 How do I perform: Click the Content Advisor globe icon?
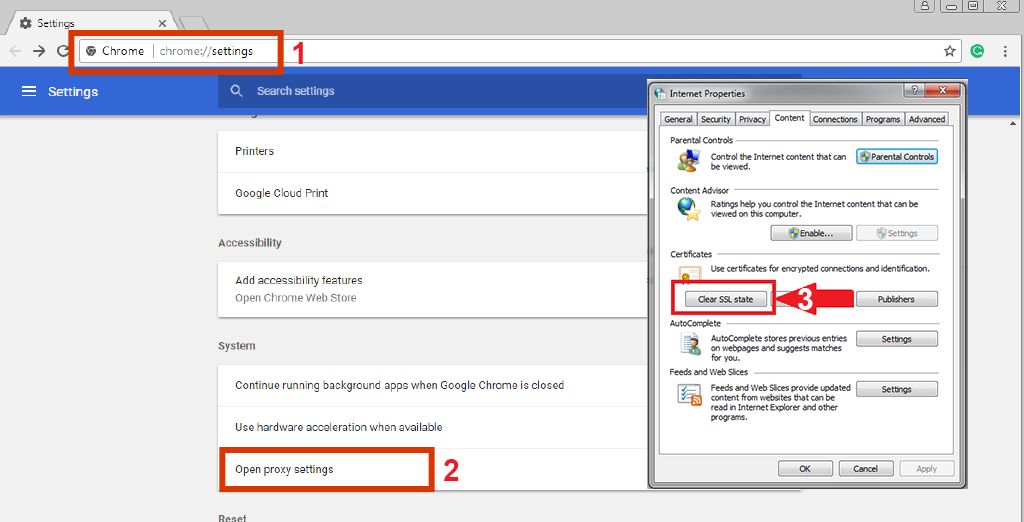point(689,209)
